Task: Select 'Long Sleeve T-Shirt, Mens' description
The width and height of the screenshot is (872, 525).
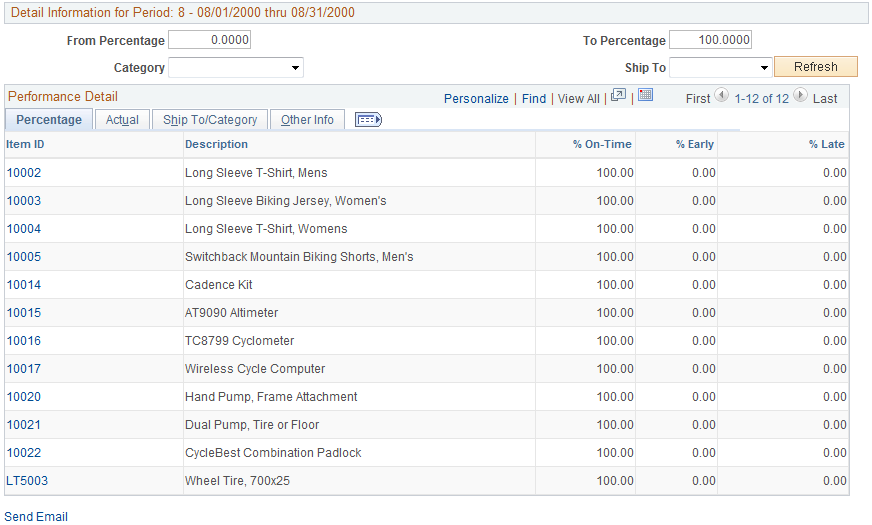Action: [x=256, y=173]
